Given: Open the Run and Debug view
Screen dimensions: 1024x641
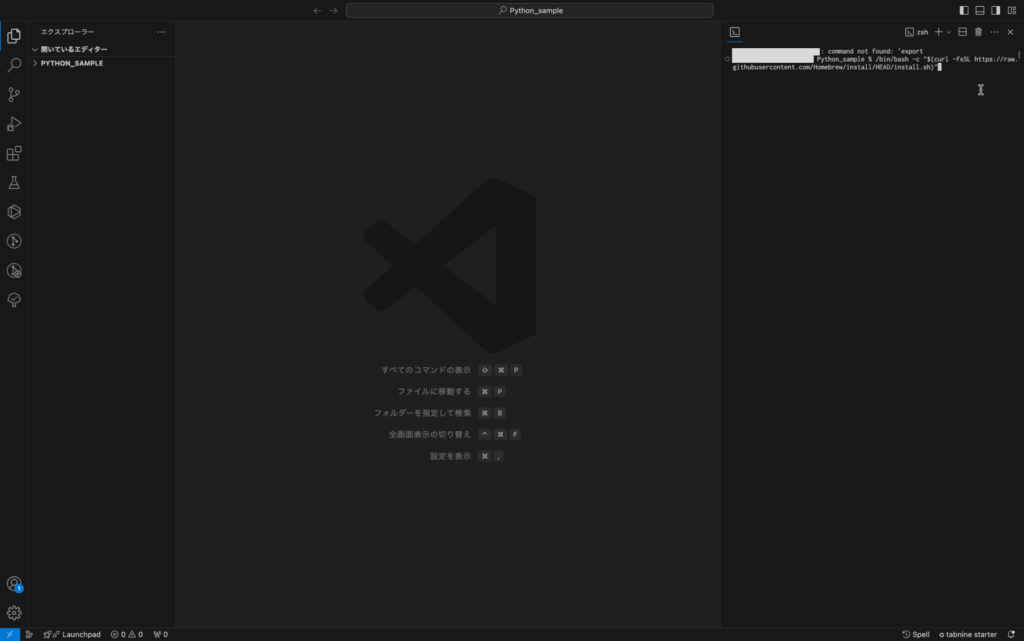Looking at the screenshot, I should [x=14, y=124].
